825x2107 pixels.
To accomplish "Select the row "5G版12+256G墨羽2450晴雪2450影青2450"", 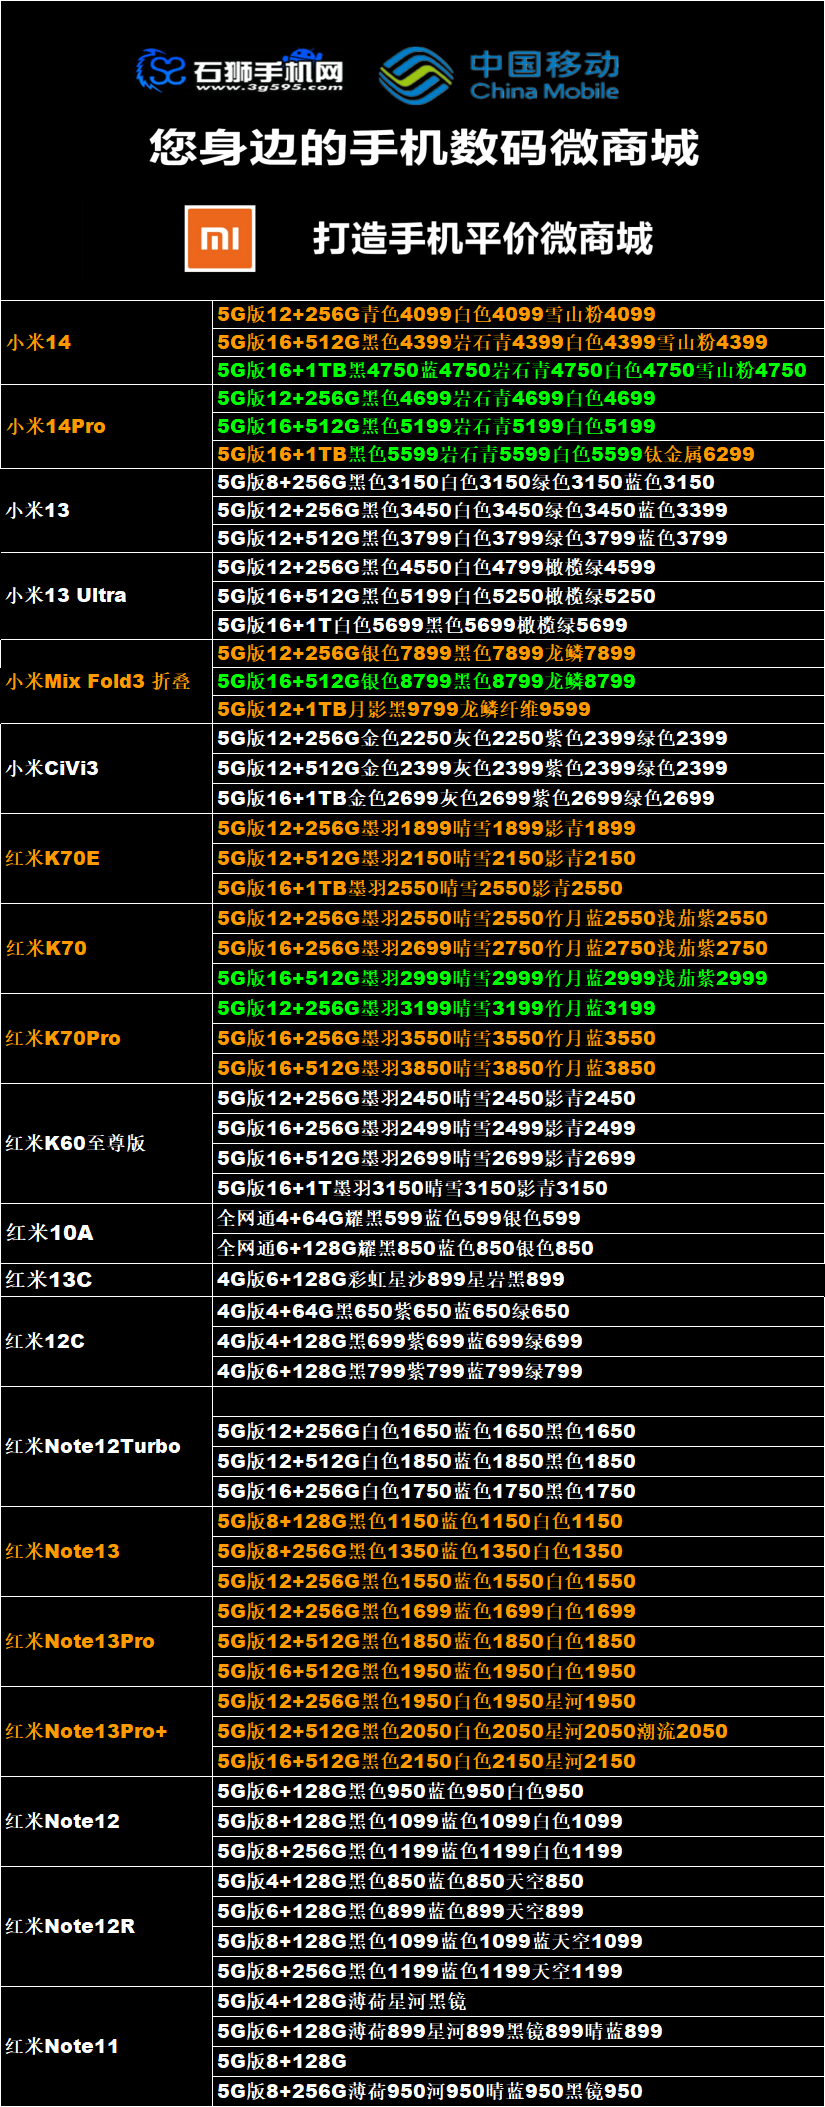I will tap(519, 1098).
